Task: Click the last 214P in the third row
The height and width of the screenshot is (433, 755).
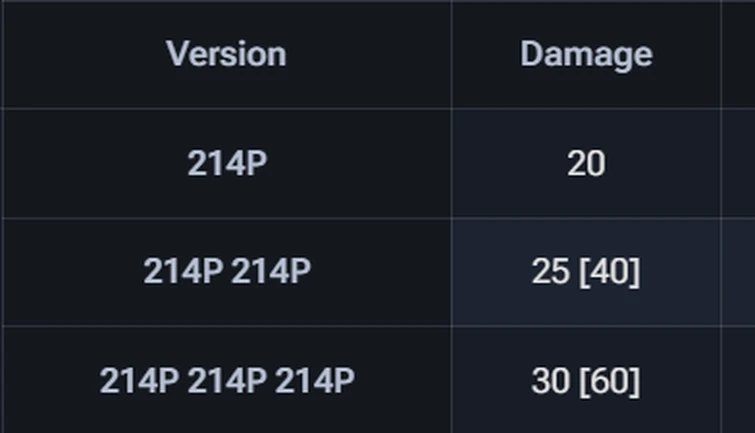Action: coord(314,381)
